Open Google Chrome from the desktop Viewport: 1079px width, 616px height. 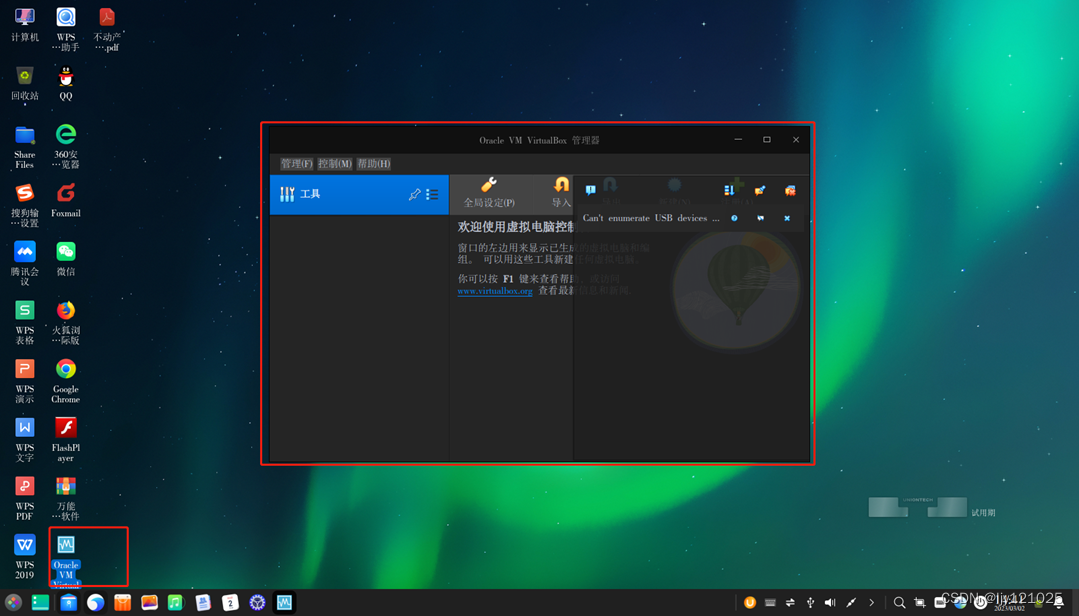tap(65, 370)
